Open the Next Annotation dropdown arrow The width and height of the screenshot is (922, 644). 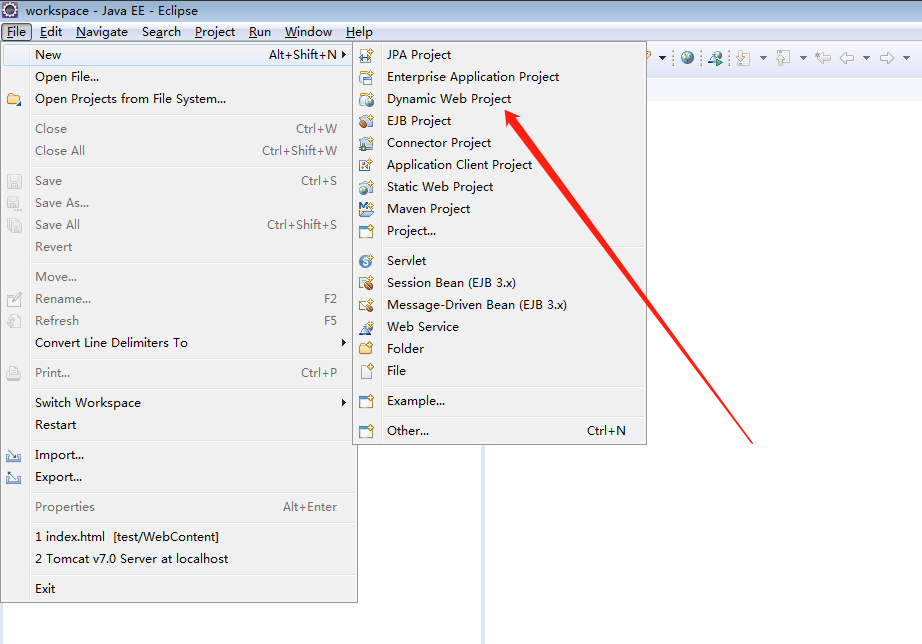tap(763, 58)
